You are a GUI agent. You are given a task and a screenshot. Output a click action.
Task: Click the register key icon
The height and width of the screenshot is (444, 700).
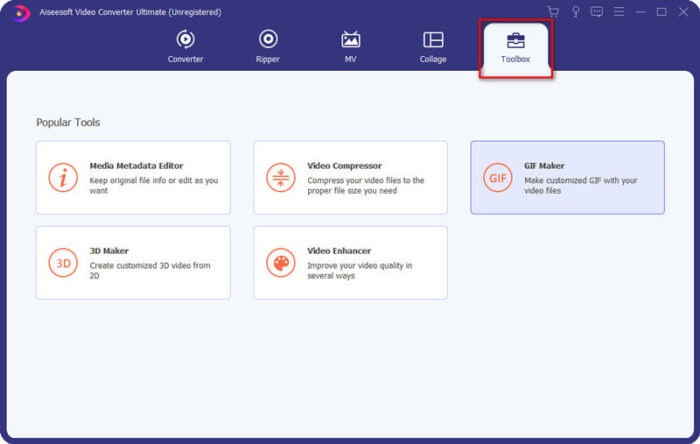pos(575,12)
